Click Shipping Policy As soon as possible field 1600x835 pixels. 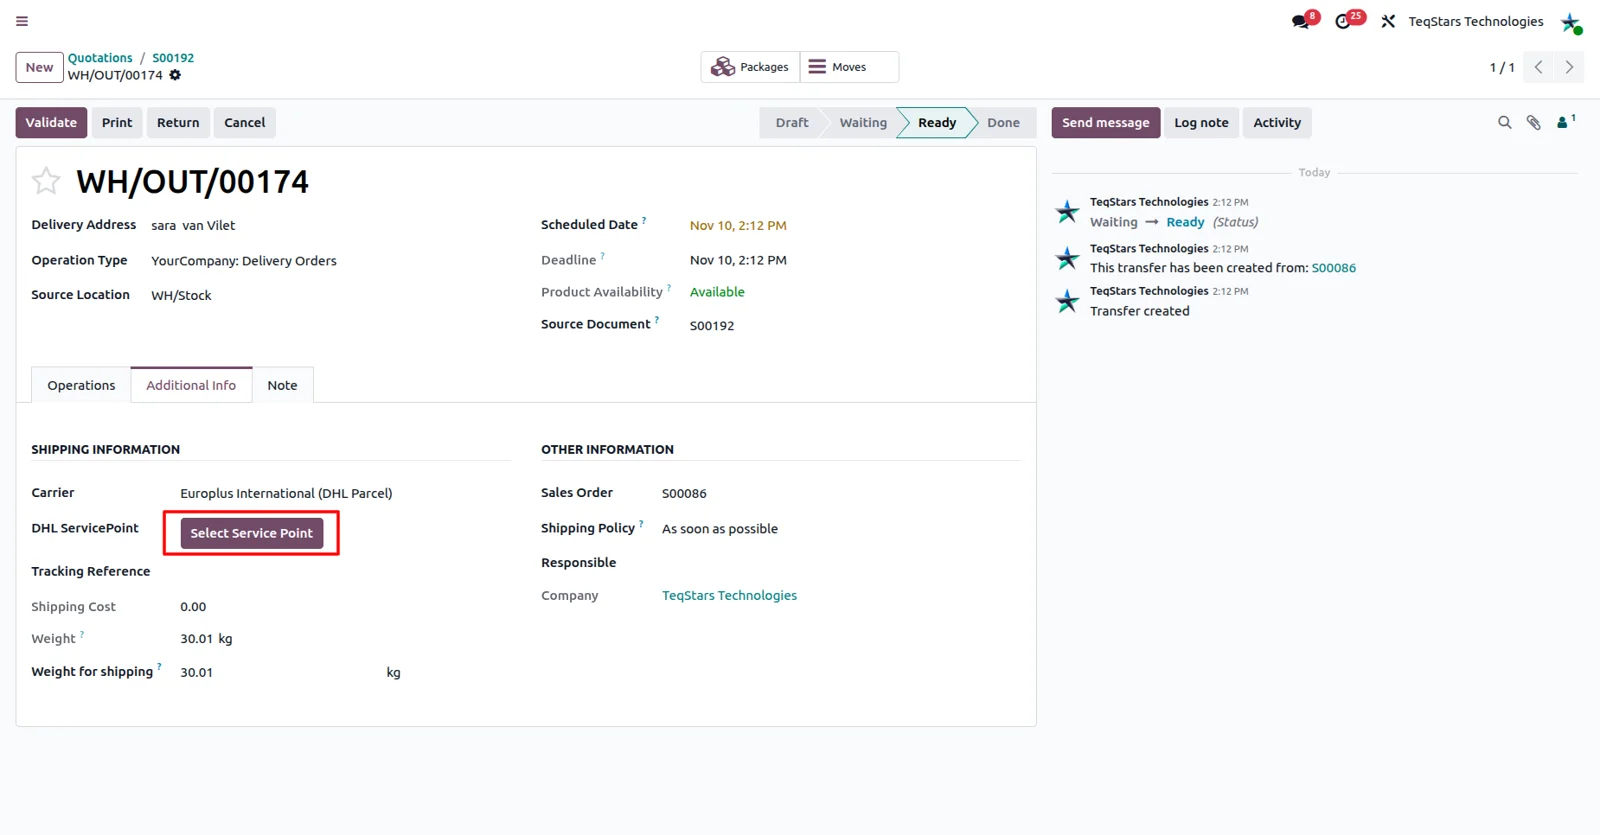point(720,529)
